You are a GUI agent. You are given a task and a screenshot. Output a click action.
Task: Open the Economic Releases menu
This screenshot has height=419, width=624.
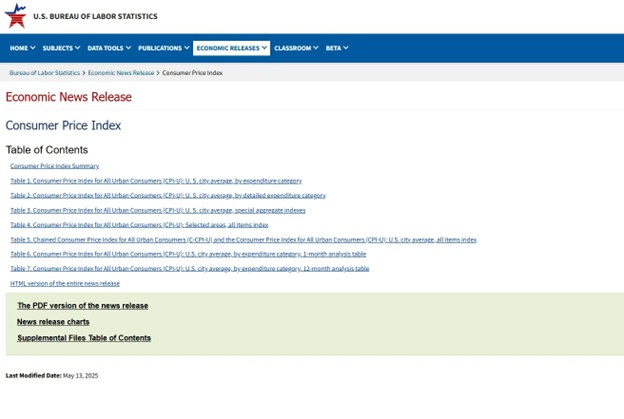point(232,48)
